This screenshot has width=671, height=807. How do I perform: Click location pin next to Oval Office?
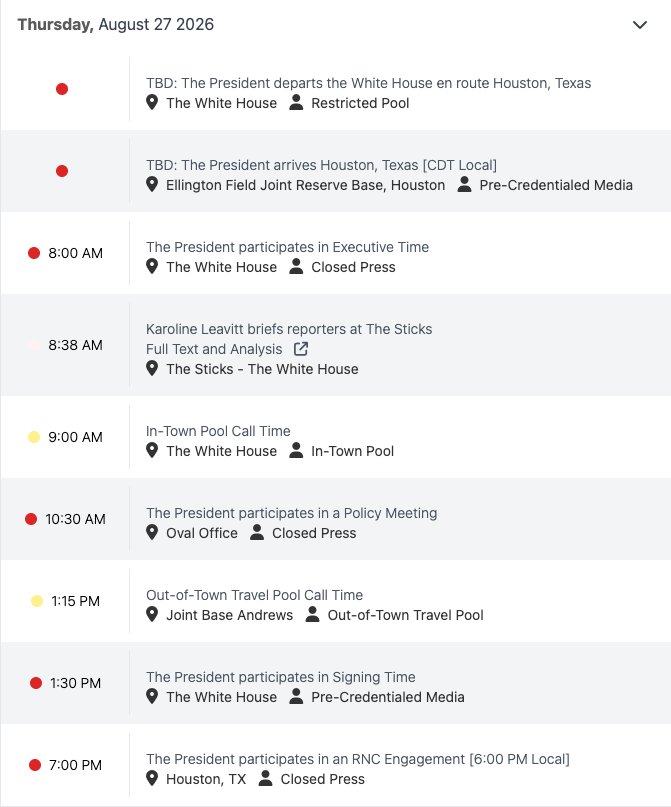[152, 532]
